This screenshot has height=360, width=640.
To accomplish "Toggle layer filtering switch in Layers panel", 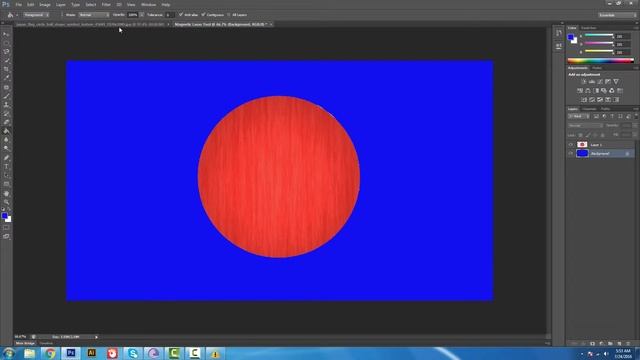I will 636,116.
